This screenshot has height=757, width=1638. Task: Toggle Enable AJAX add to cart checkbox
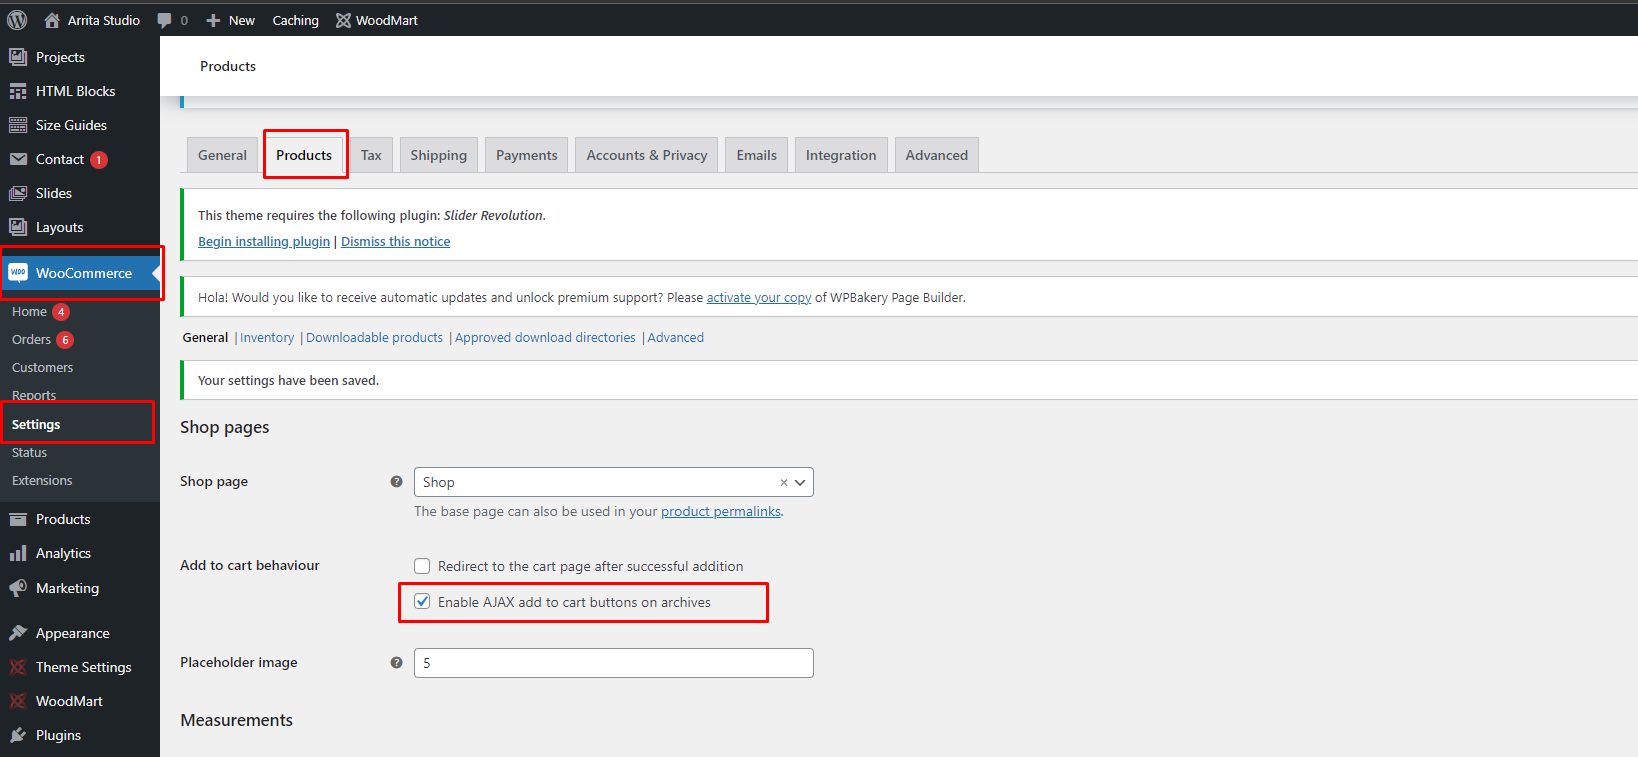422,602
